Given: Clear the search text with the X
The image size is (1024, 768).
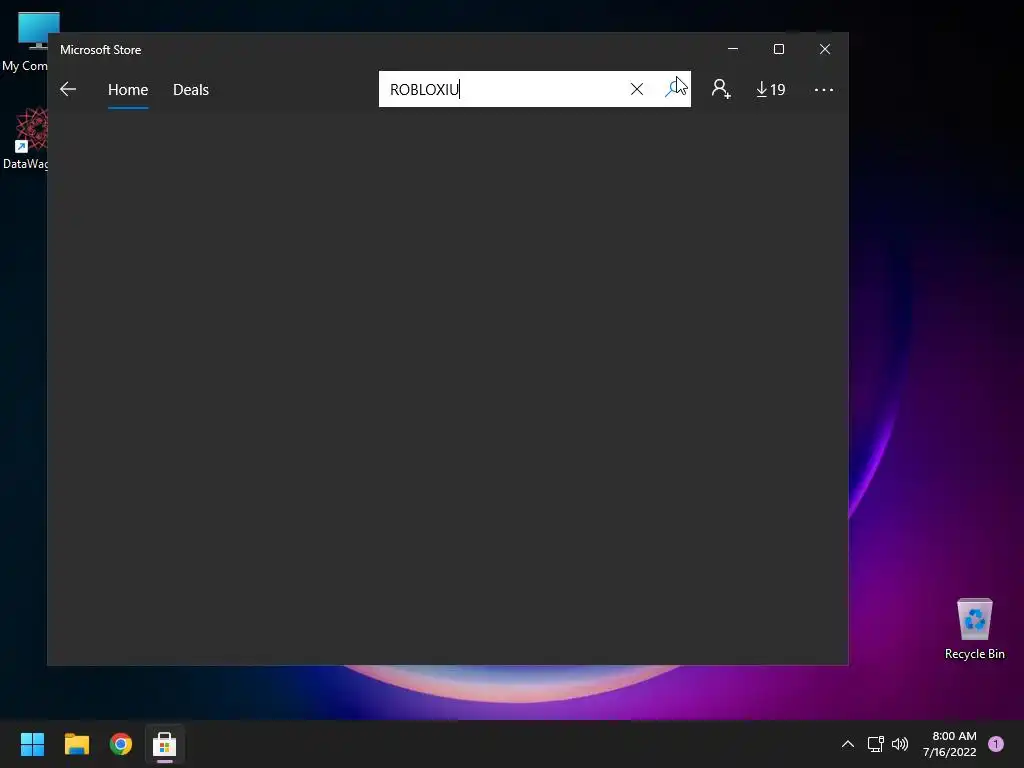Looking at the screenshot, I should 637,89.
